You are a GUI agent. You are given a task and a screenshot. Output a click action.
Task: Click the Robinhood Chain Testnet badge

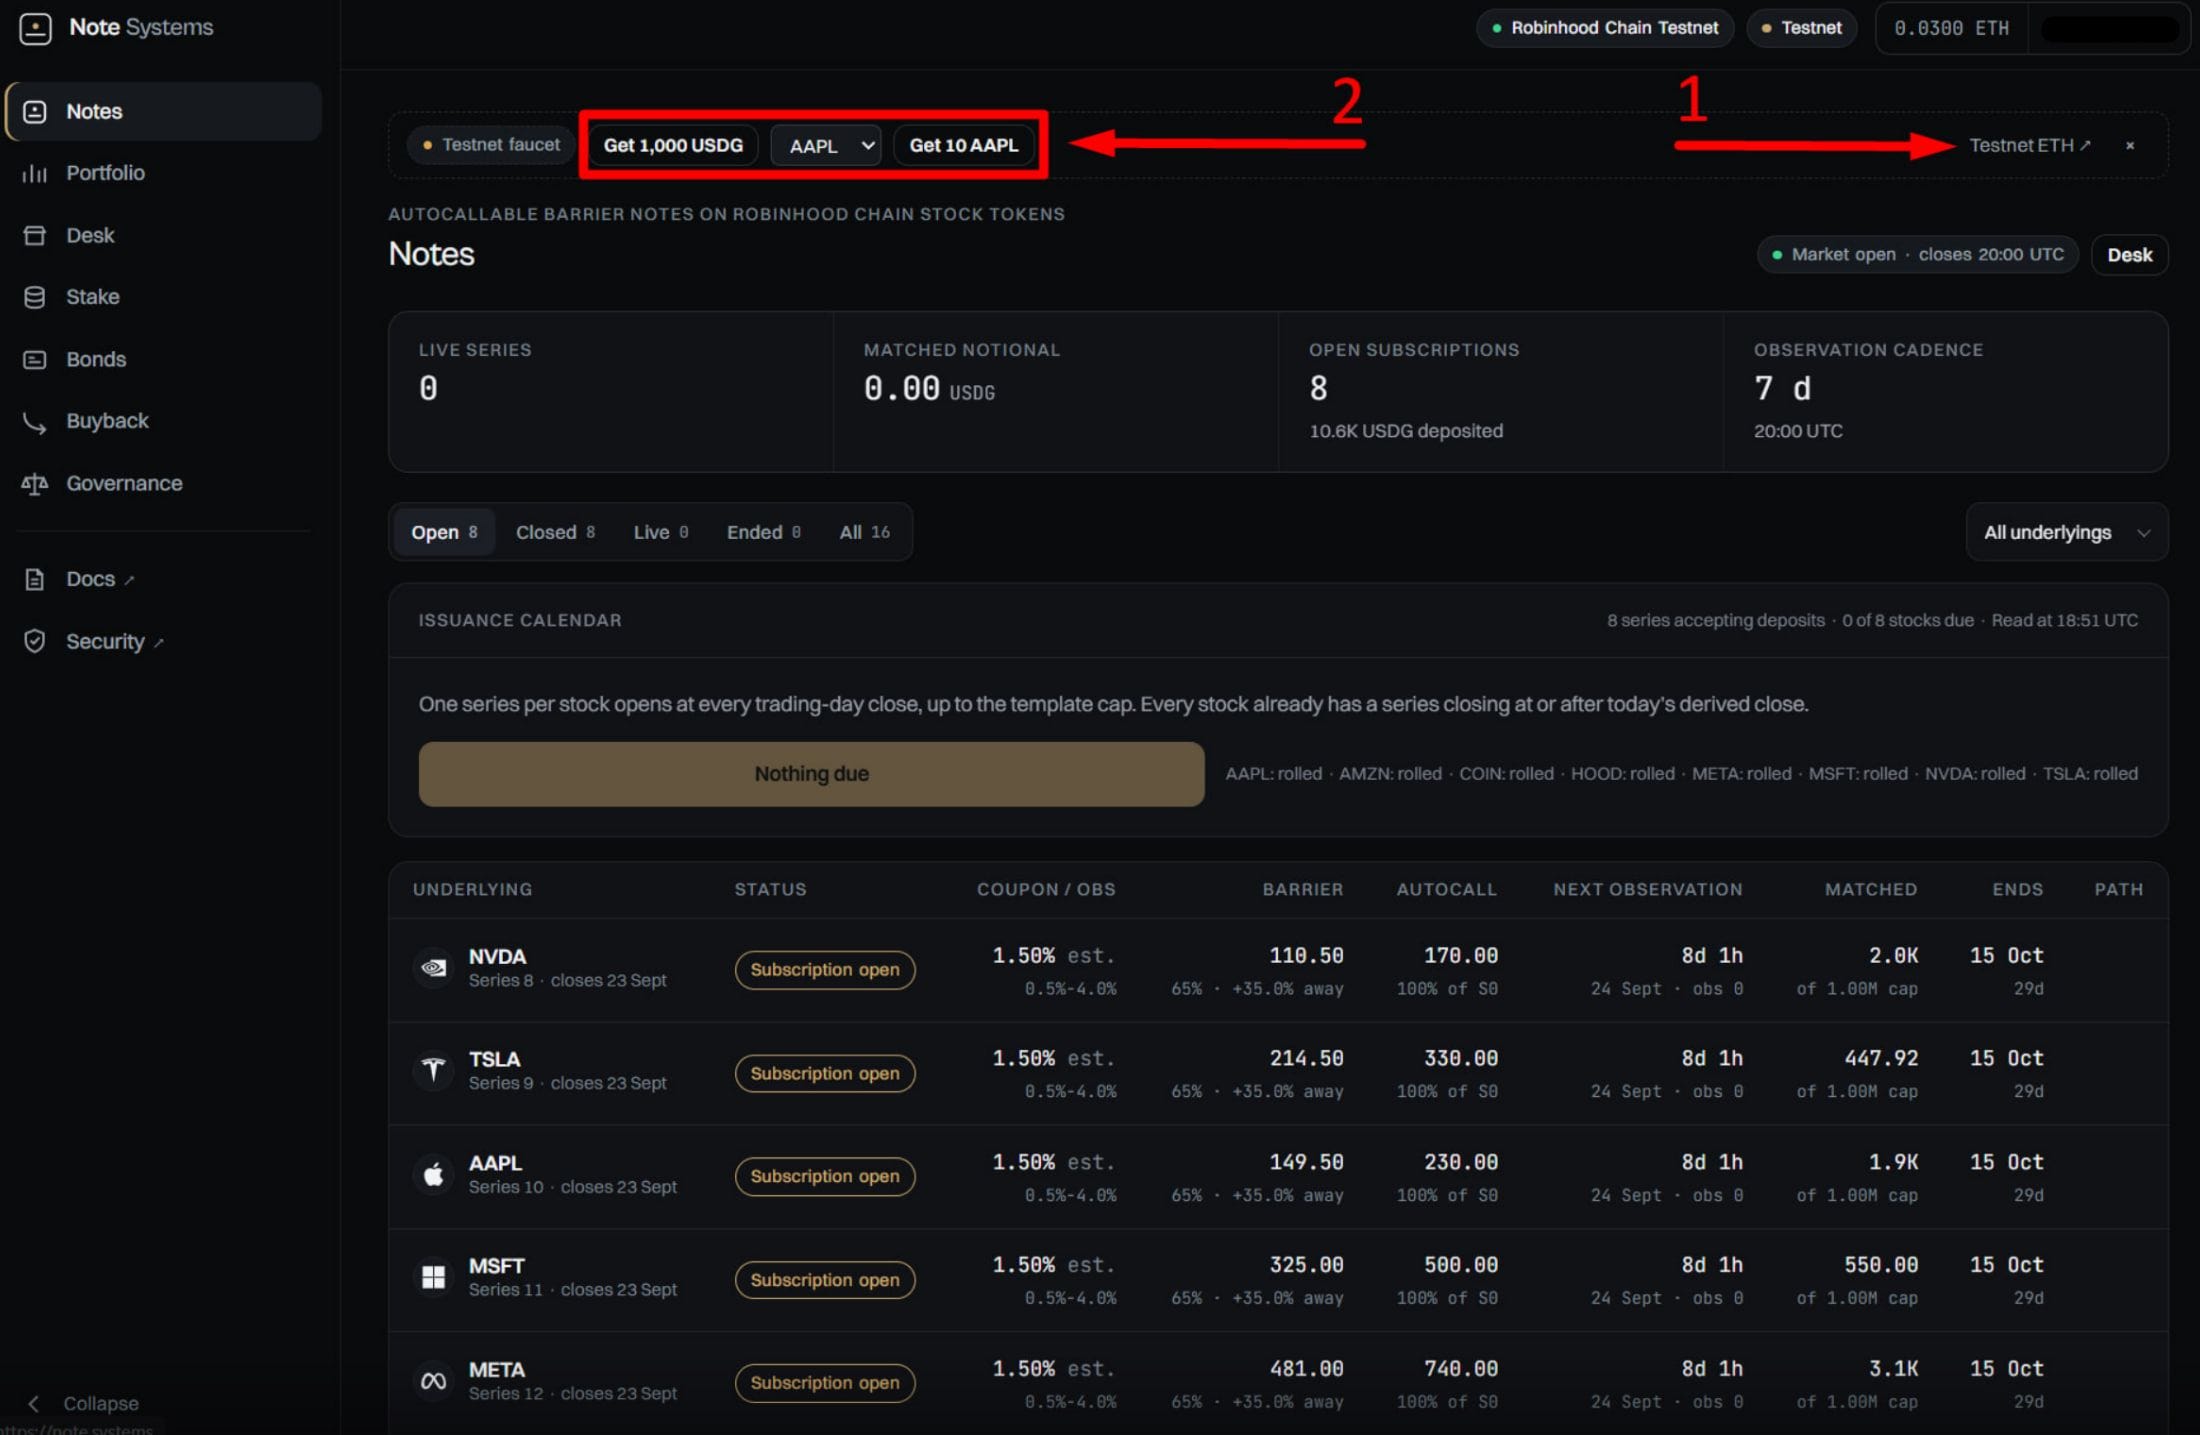click(1604, 28)
